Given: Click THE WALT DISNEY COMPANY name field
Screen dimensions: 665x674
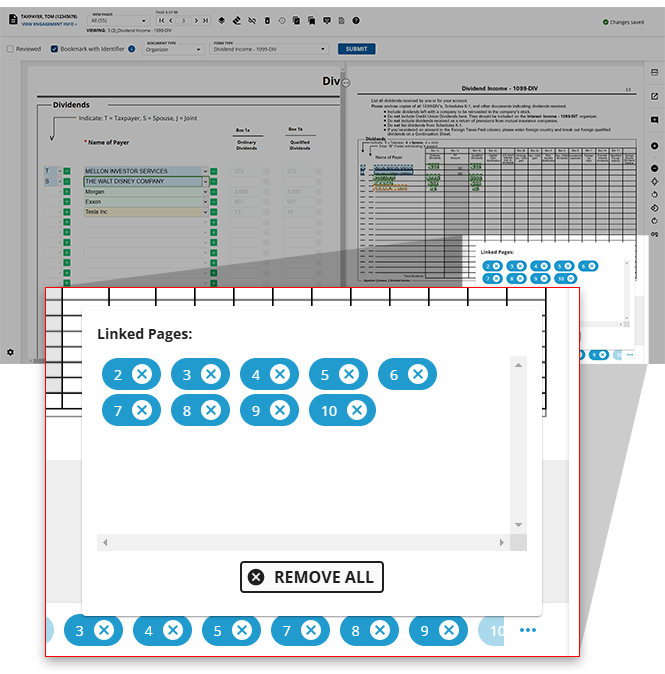Looking at the screenshot, I should 143,181.
